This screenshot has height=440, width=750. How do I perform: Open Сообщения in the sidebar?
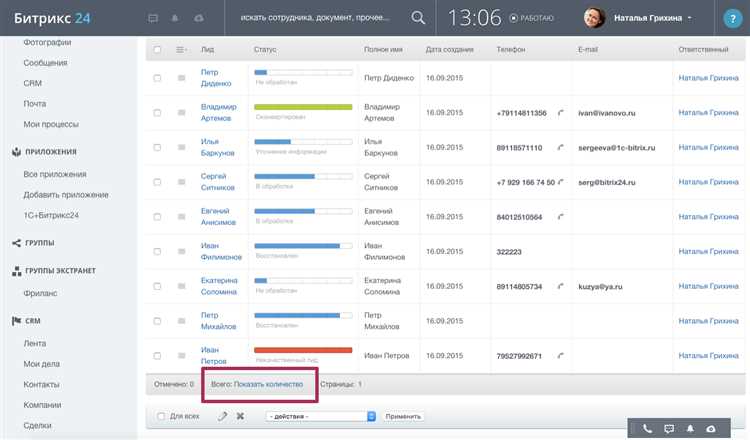point(45,63)
